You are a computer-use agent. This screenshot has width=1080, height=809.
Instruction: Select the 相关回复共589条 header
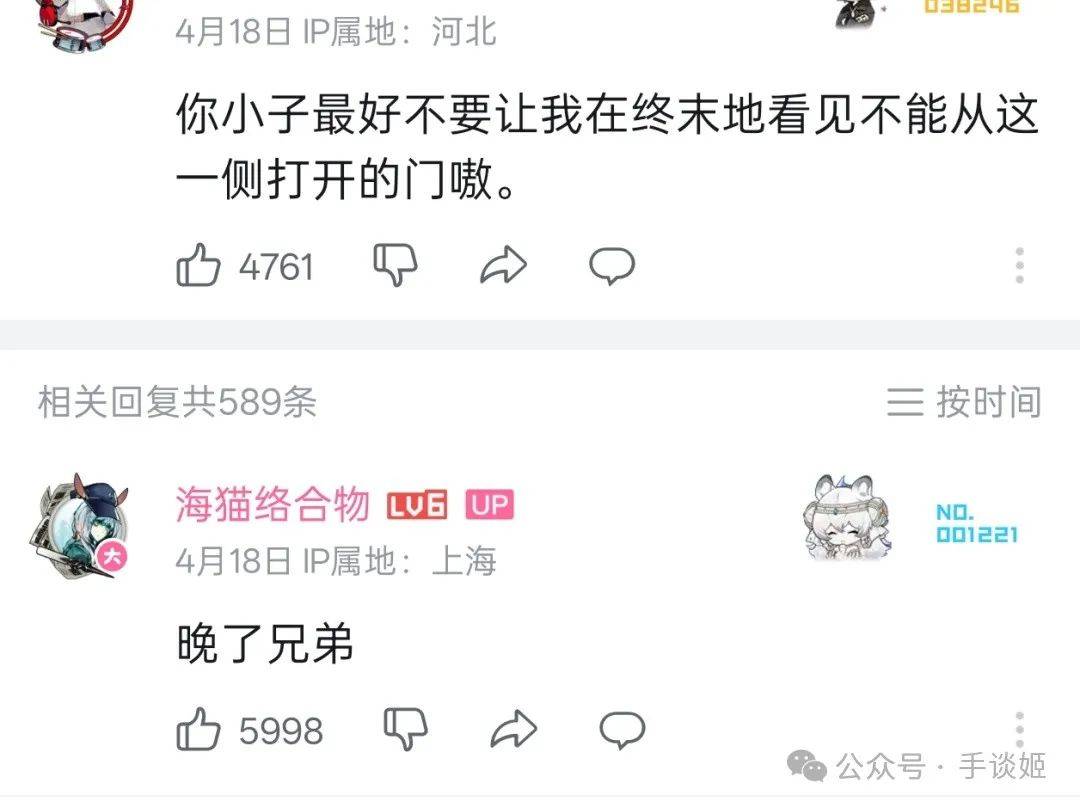(177, 402)
